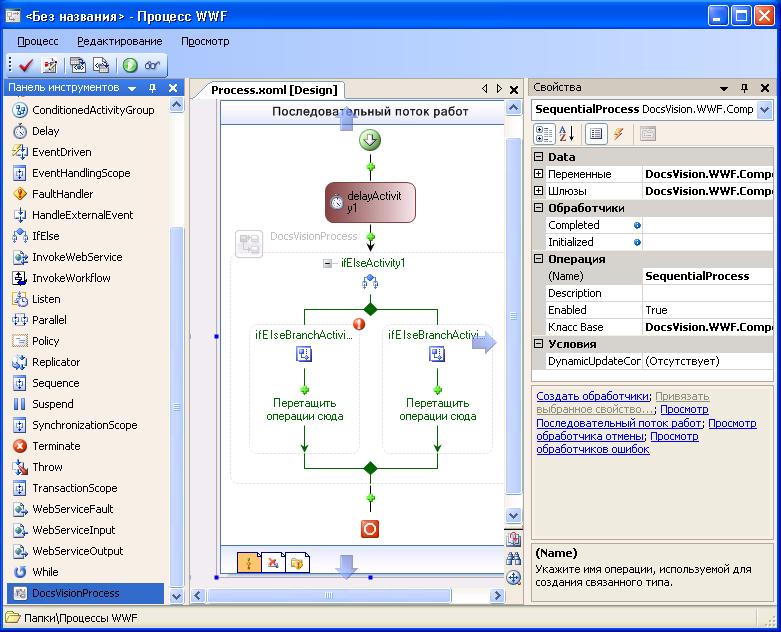Click the Enabled property value True
Image resolution: width=781 pixels, height=632 pixels.
pos(708,310)
